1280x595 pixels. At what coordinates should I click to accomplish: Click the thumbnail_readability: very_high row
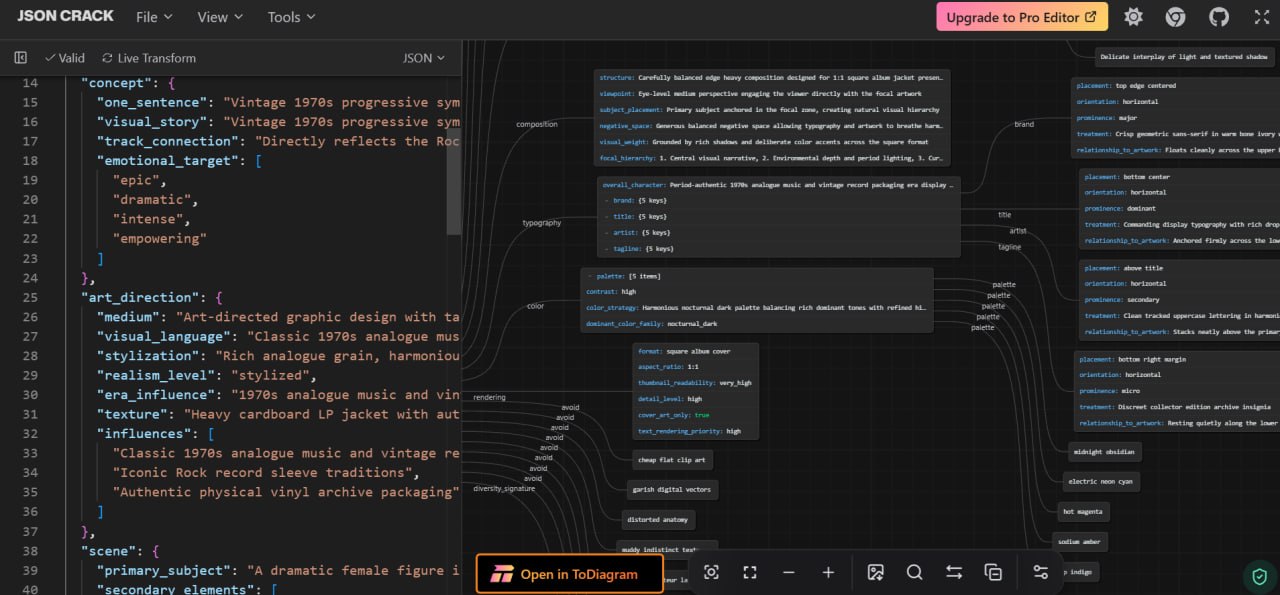point(696,383)
